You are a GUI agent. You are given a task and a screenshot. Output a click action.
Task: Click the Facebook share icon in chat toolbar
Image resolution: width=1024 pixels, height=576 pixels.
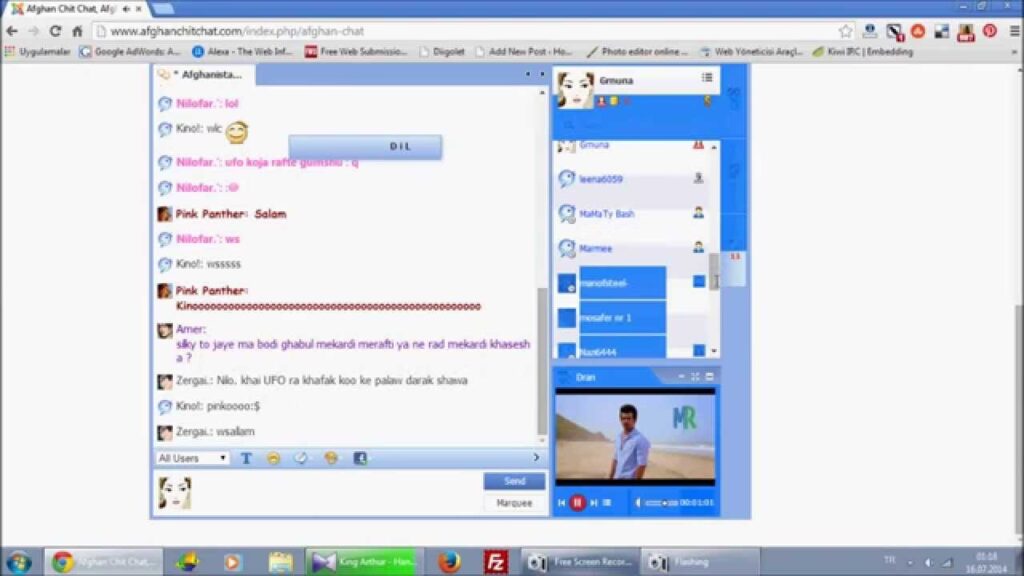click(x=360, y=458)
